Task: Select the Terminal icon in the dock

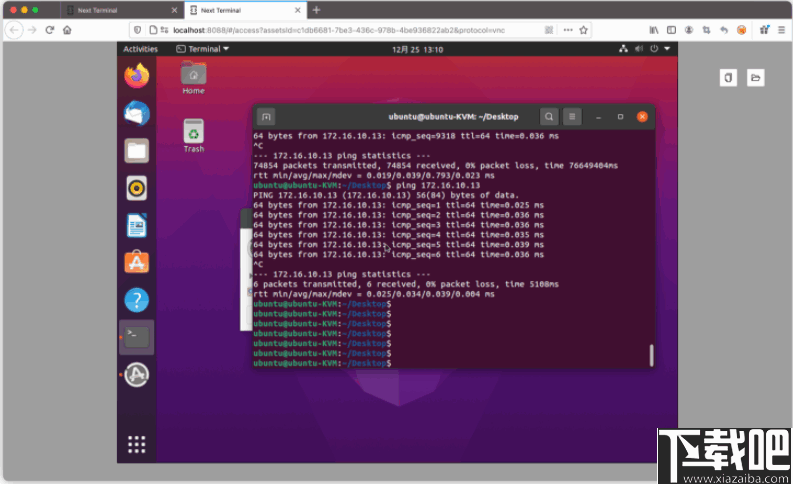Action: (137, 337)
